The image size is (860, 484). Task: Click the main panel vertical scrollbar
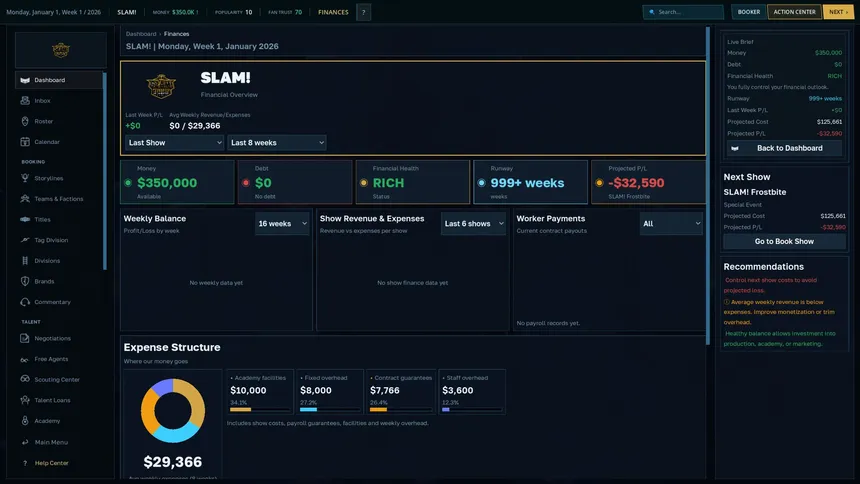[x=708, y=187]
